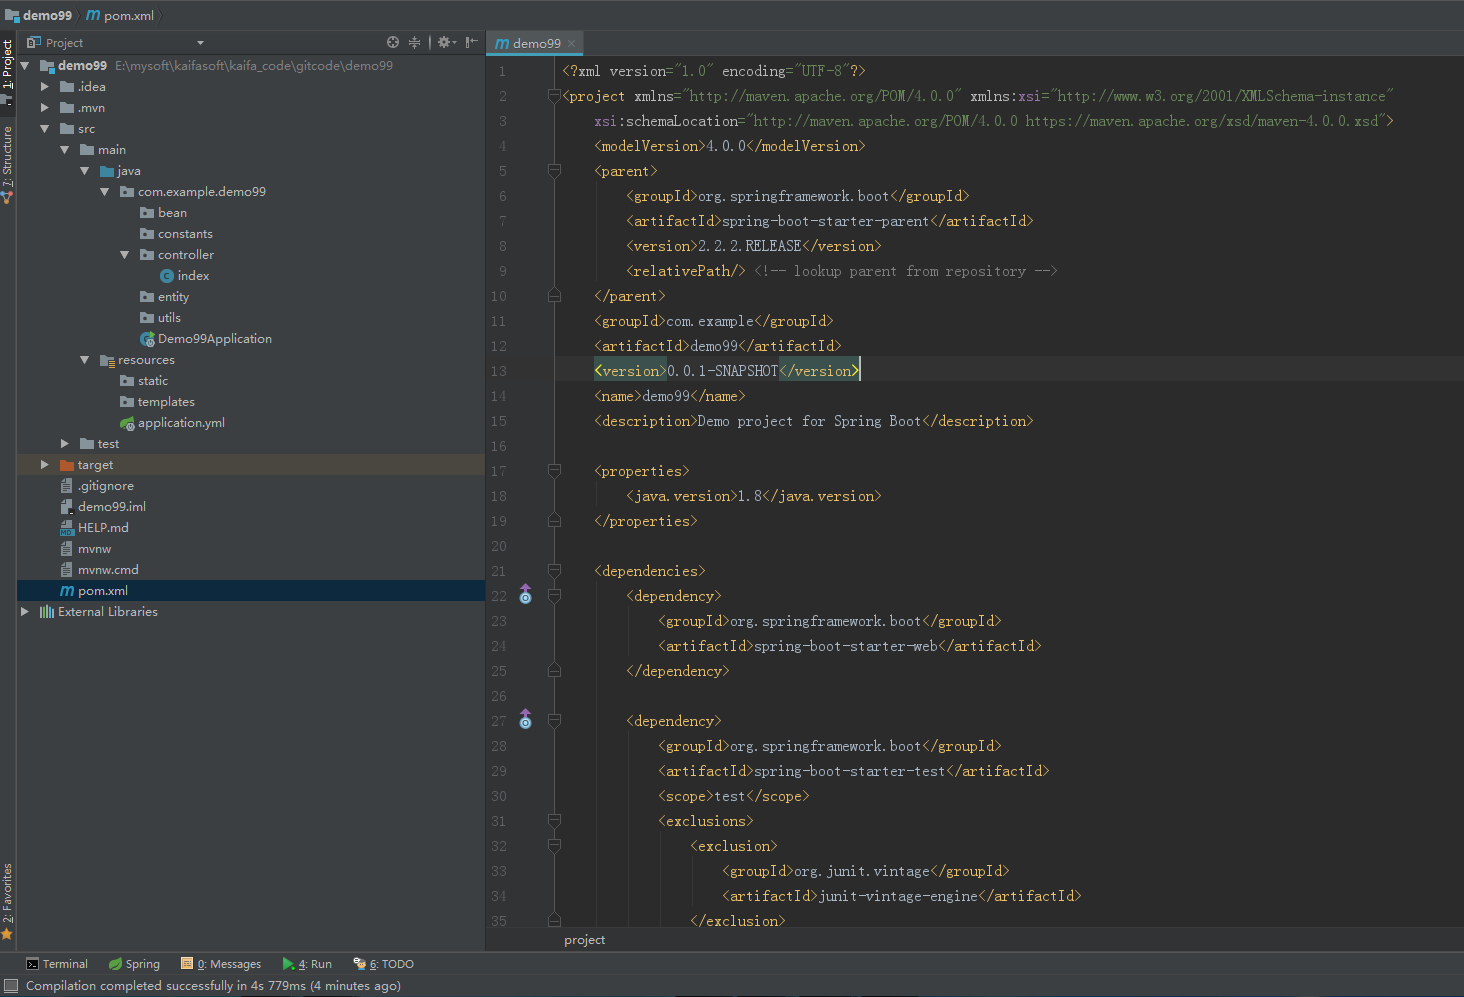
Task: Collapse the controller package
Action: [x=125, y=255]
